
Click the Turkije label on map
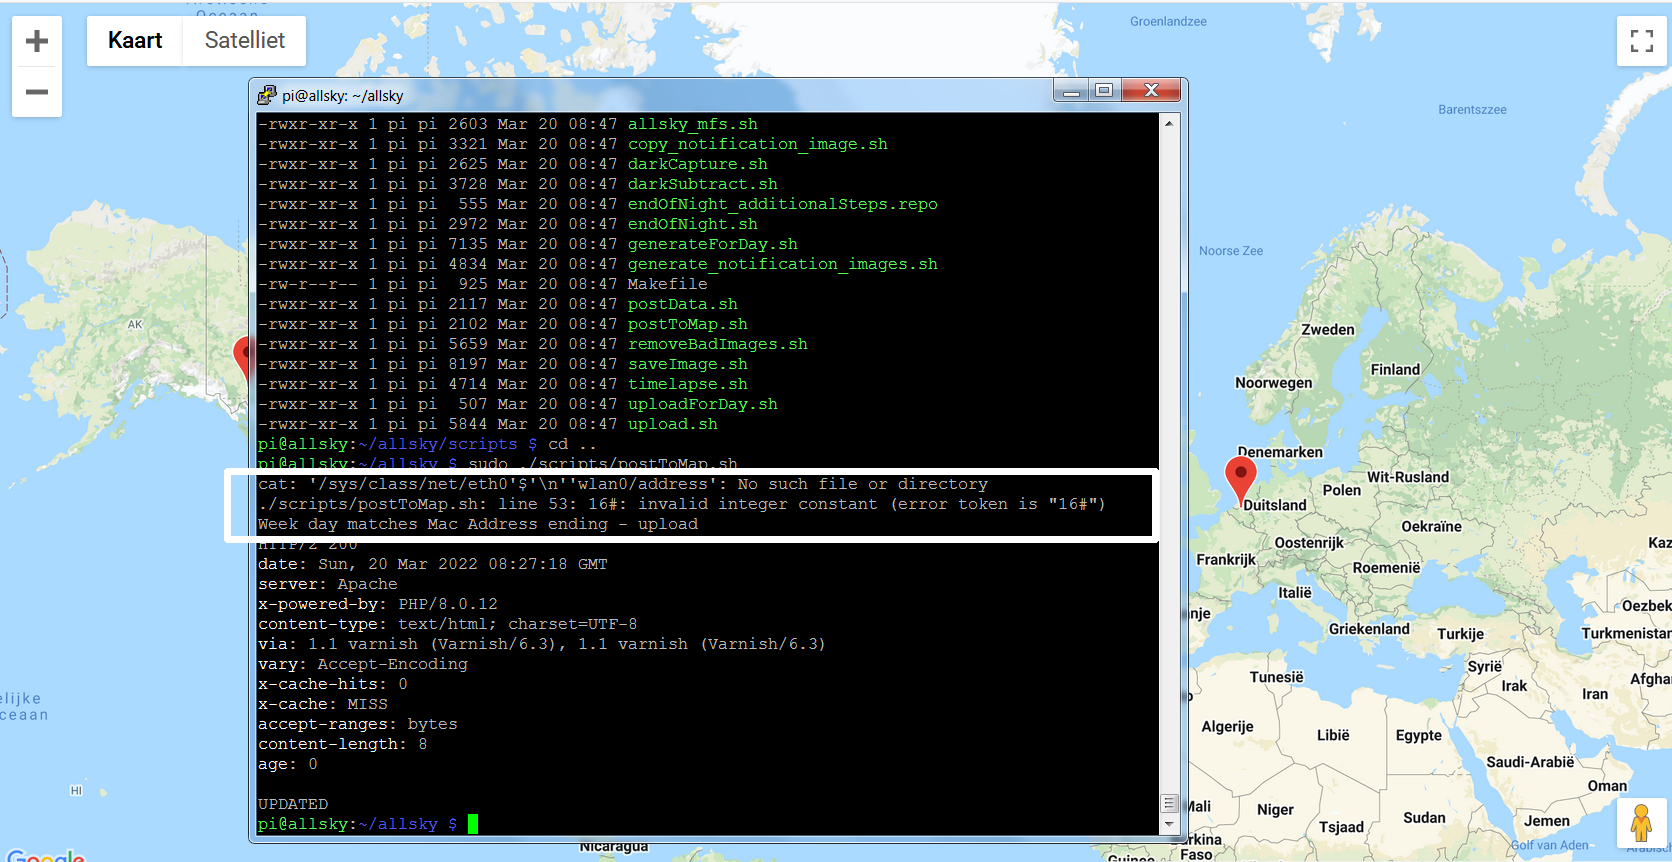pyautogui.click(x=1461, y=634)
